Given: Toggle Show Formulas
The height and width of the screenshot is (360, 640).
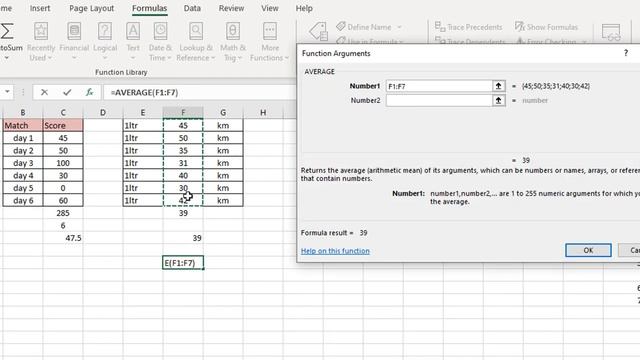Looking at the screenshot, I should pos(546,27).
